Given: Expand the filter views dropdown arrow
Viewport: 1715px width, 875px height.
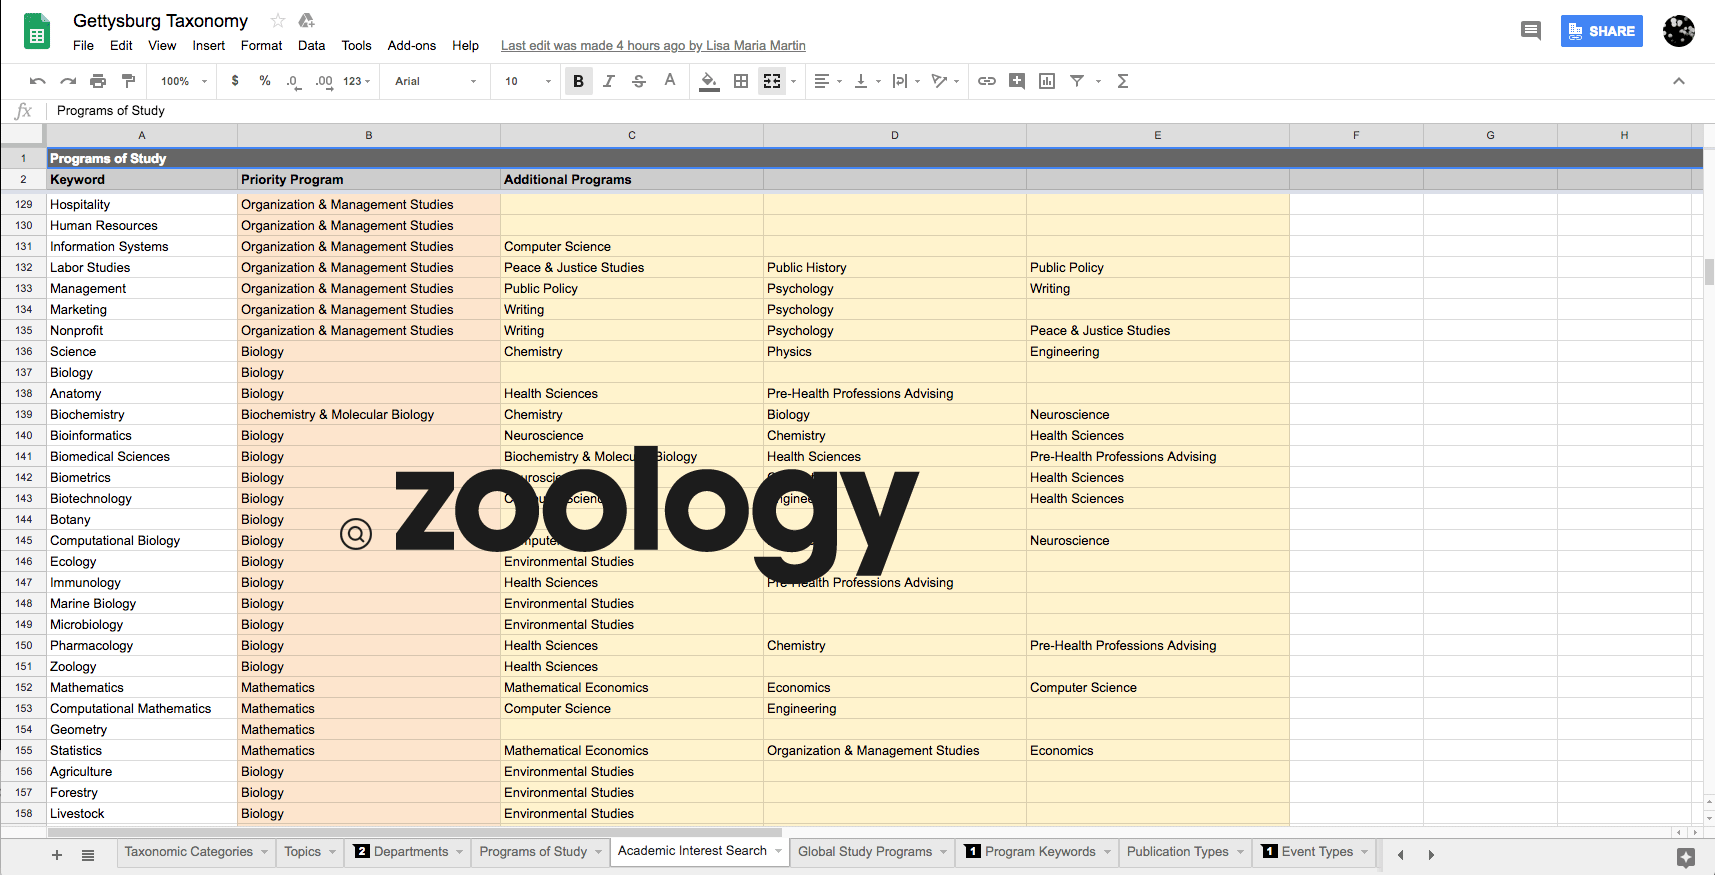Looking at the screenshot, I should pos(1098,81).
